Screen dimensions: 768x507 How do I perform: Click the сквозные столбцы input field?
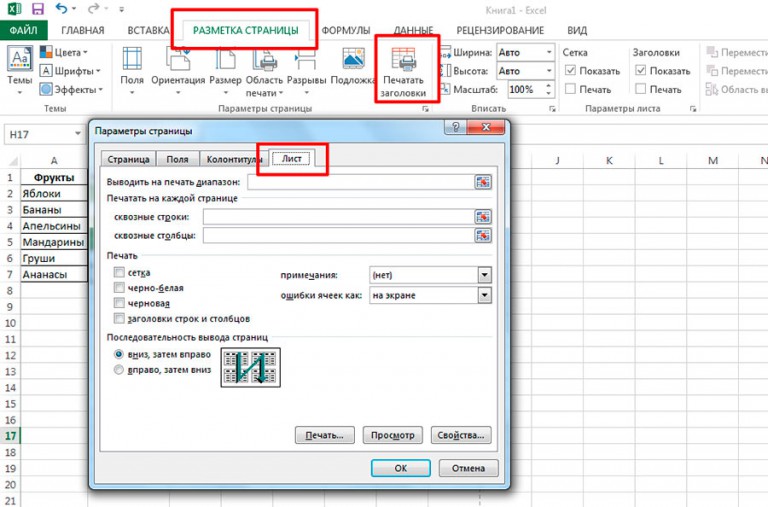pyautogui.click(x=338, y=236)
